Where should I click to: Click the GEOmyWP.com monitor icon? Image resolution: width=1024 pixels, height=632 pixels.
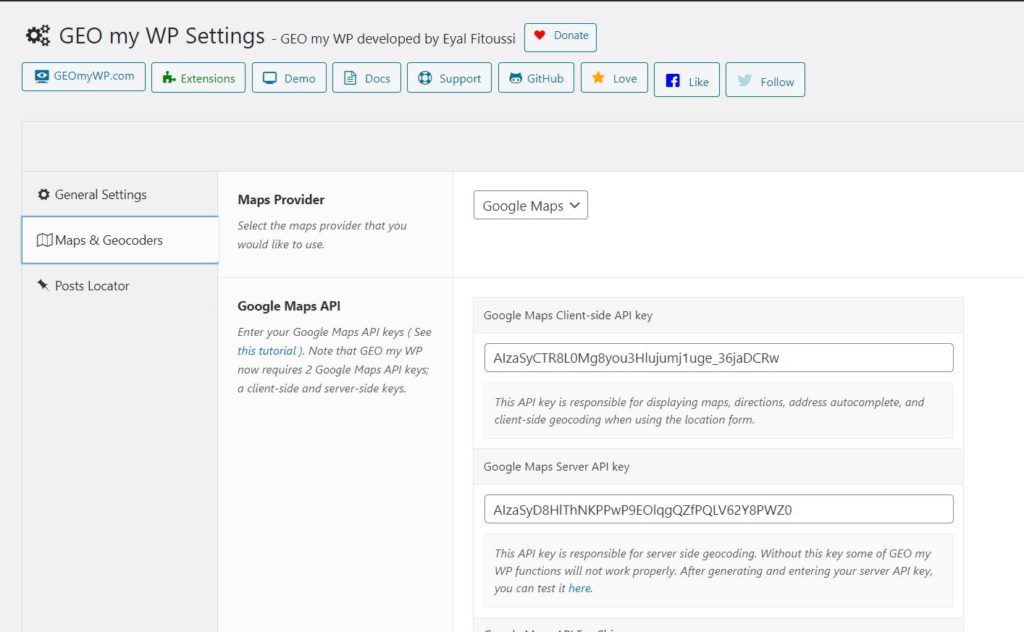tap(42, 76)
